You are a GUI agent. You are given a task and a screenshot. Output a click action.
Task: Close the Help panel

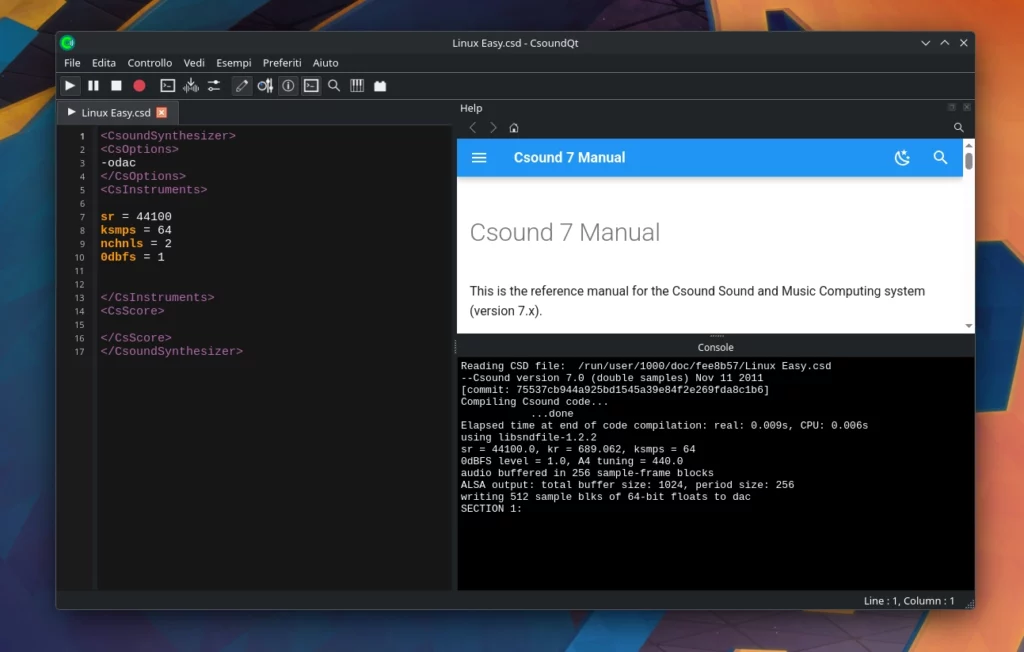click(967, 107)
